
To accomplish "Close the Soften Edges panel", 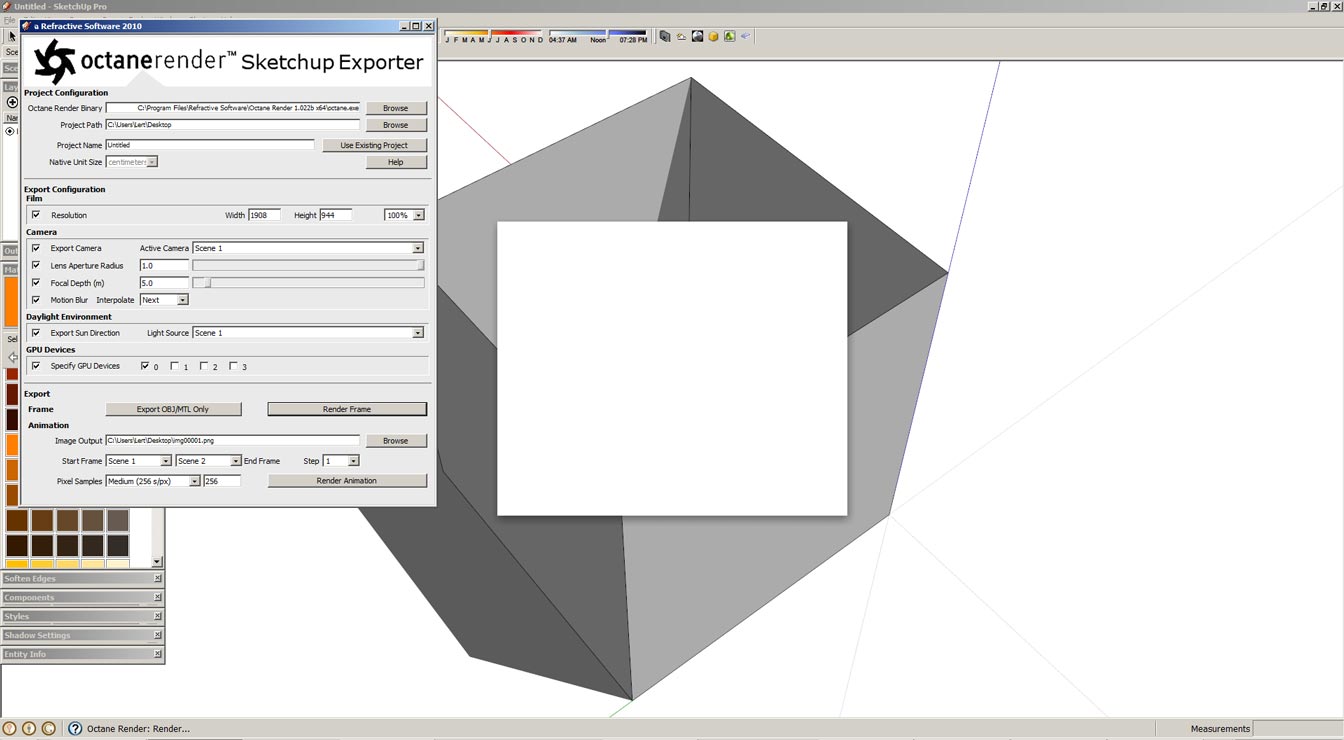I will click(157, 578).
